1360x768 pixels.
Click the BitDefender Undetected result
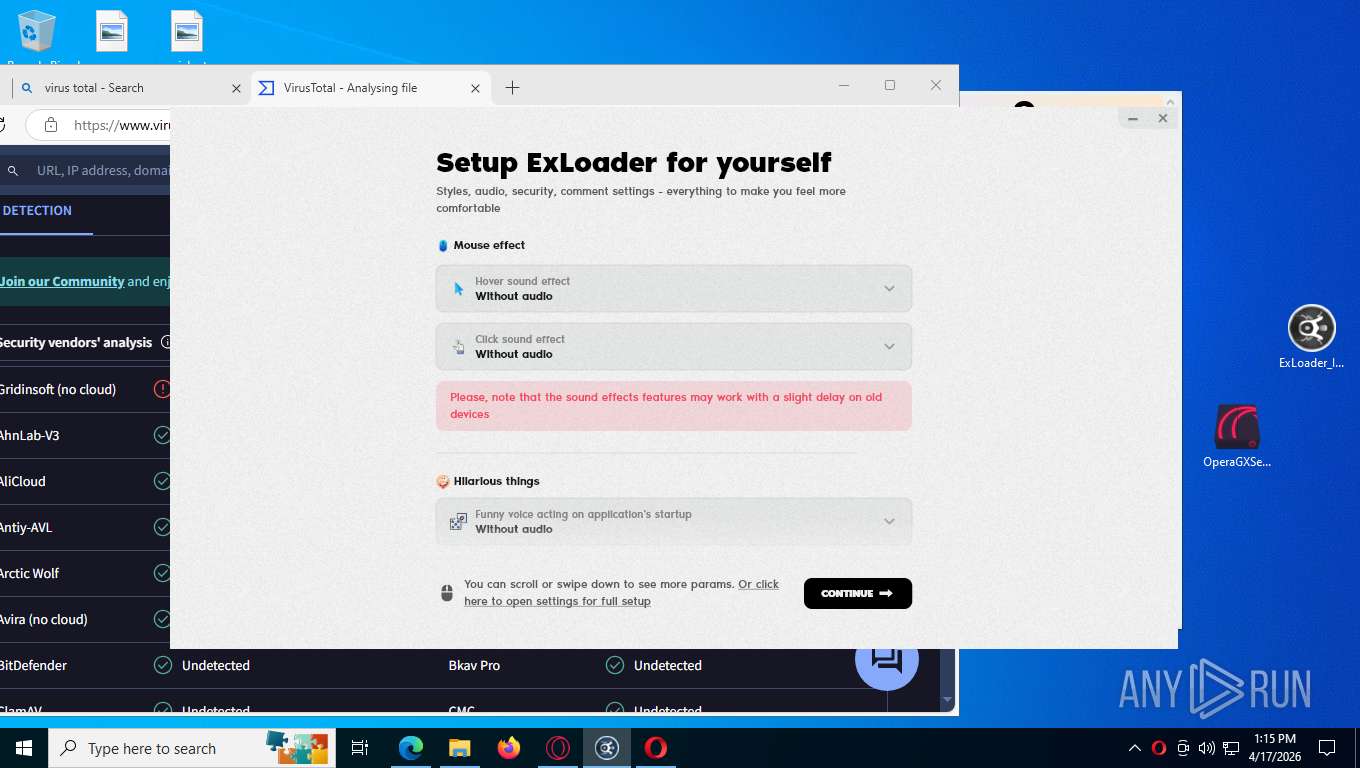216,665
